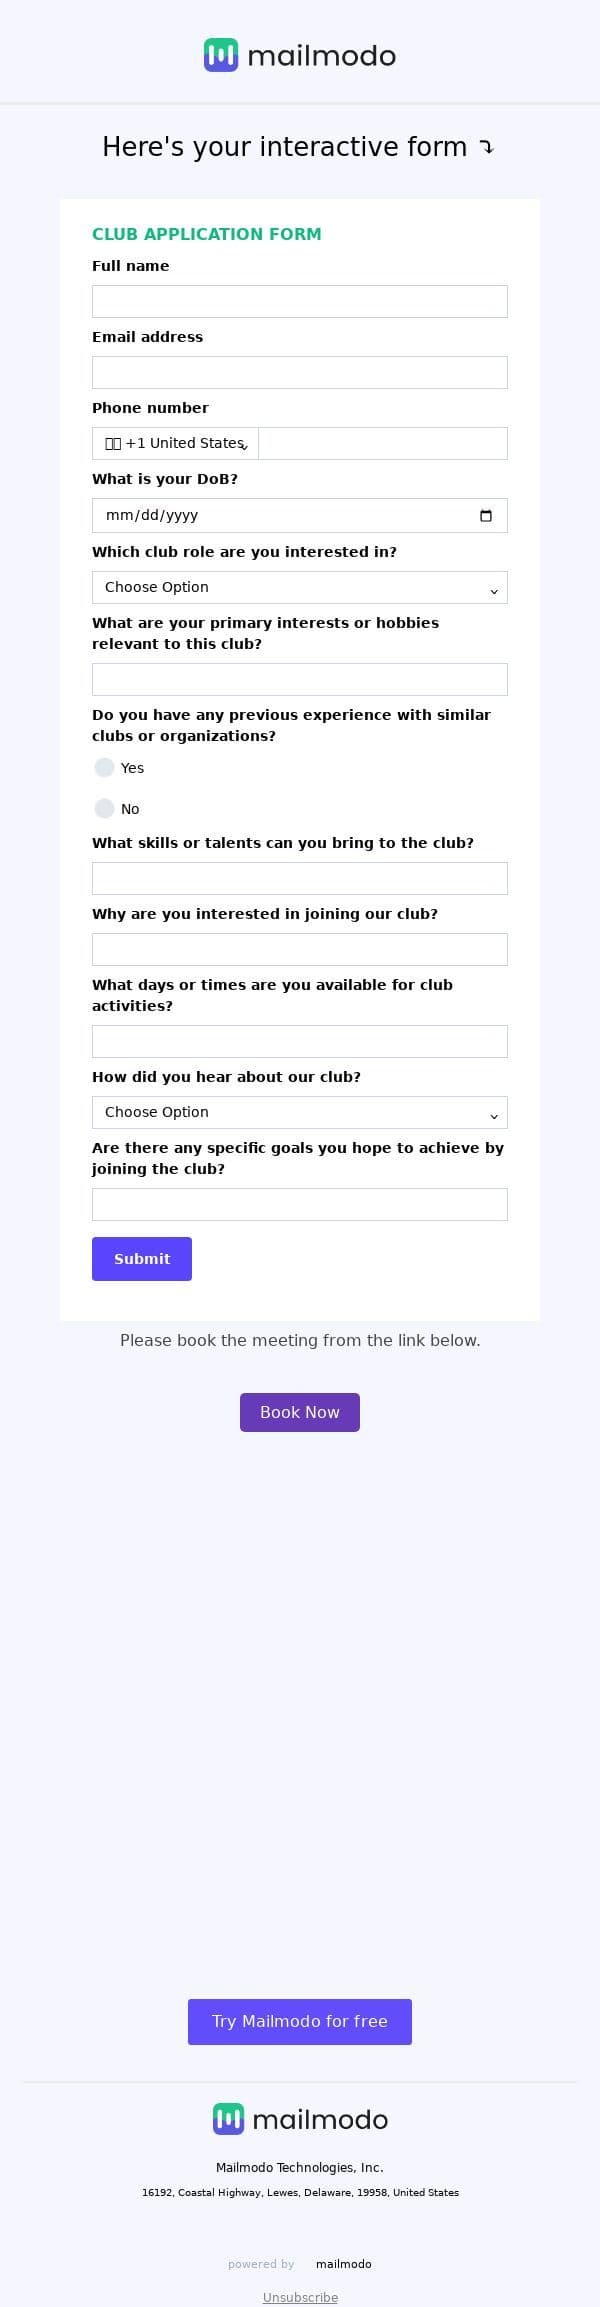Open the date picker calendar icon
The height and width of the screenshot is (2307, 600).
click(486, 516)
